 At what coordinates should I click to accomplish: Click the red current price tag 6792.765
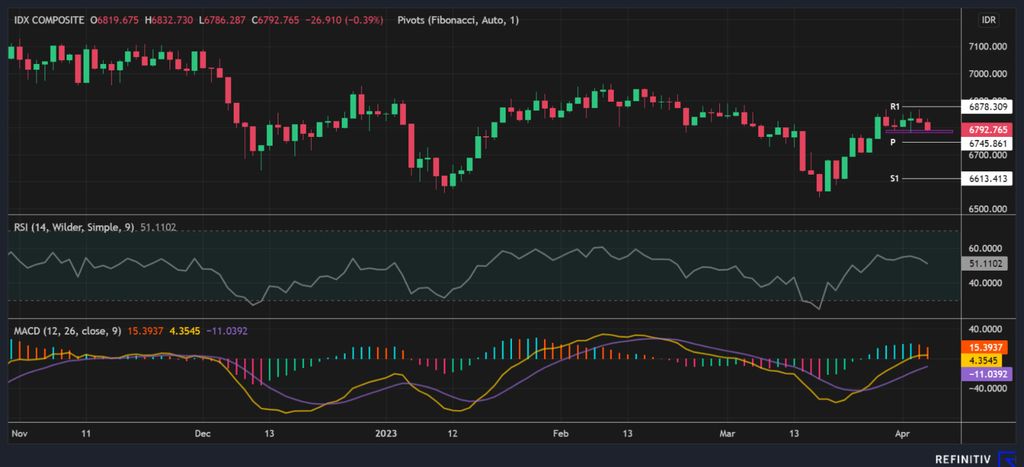click(987, 130)
